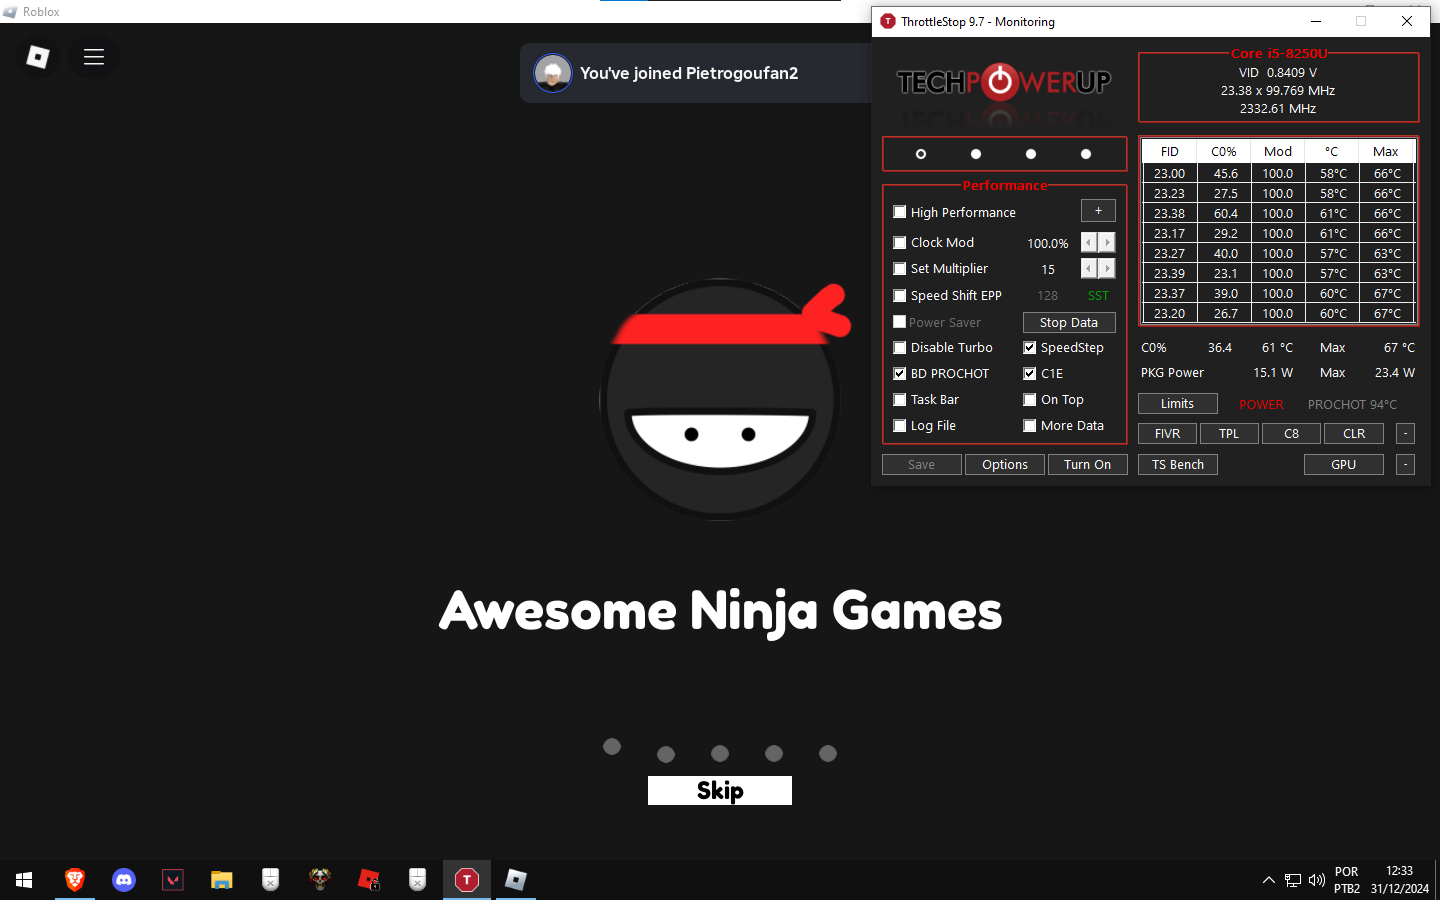This screenshot has height=900, width=1440.
Task: Launch Brave browser from the taskbar
Action: point(75,880)
